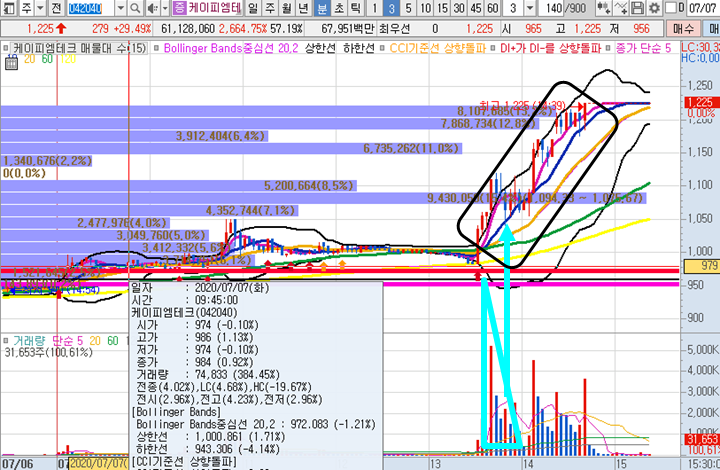Image resolution: width=720 pixels, height=470 pixels.
Task: Click the 13 time axis marker
Action: [x=435, y=464]
